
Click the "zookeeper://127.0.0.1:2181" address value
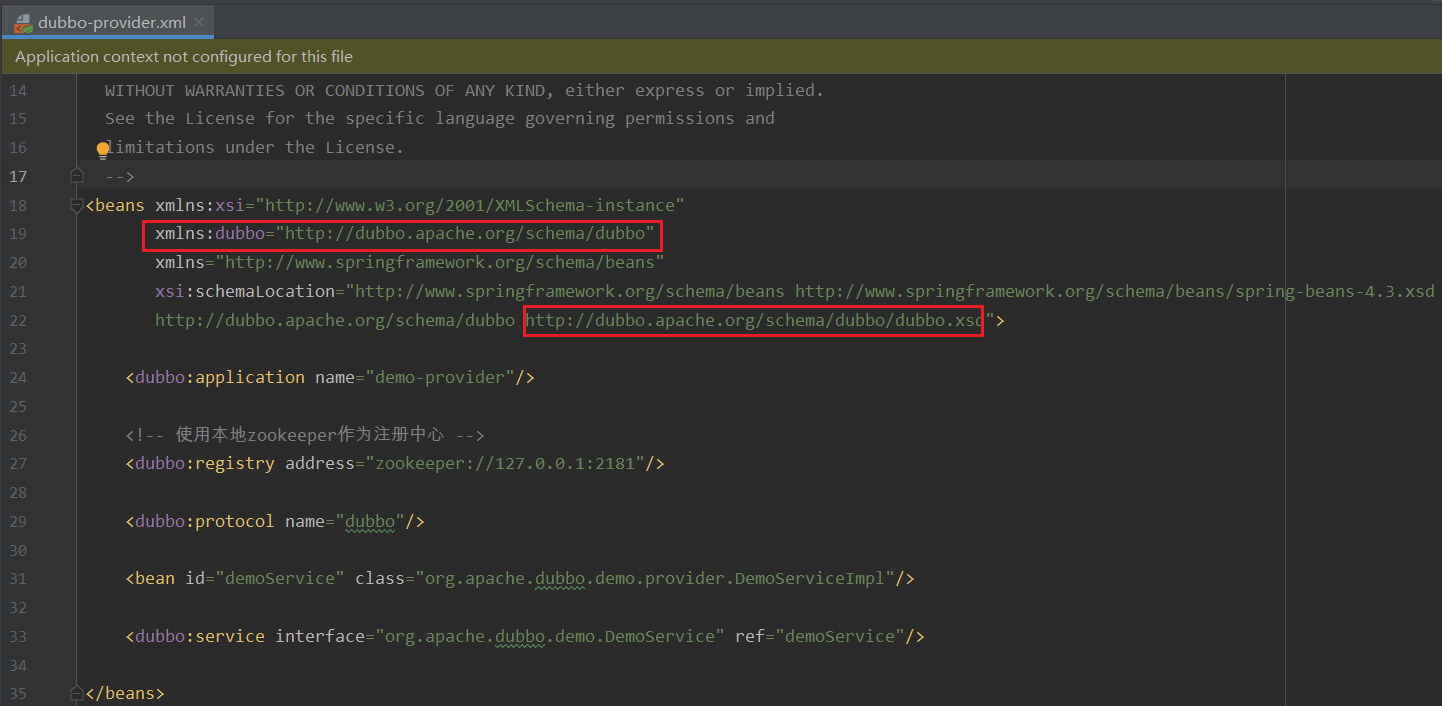click(505, 464)
